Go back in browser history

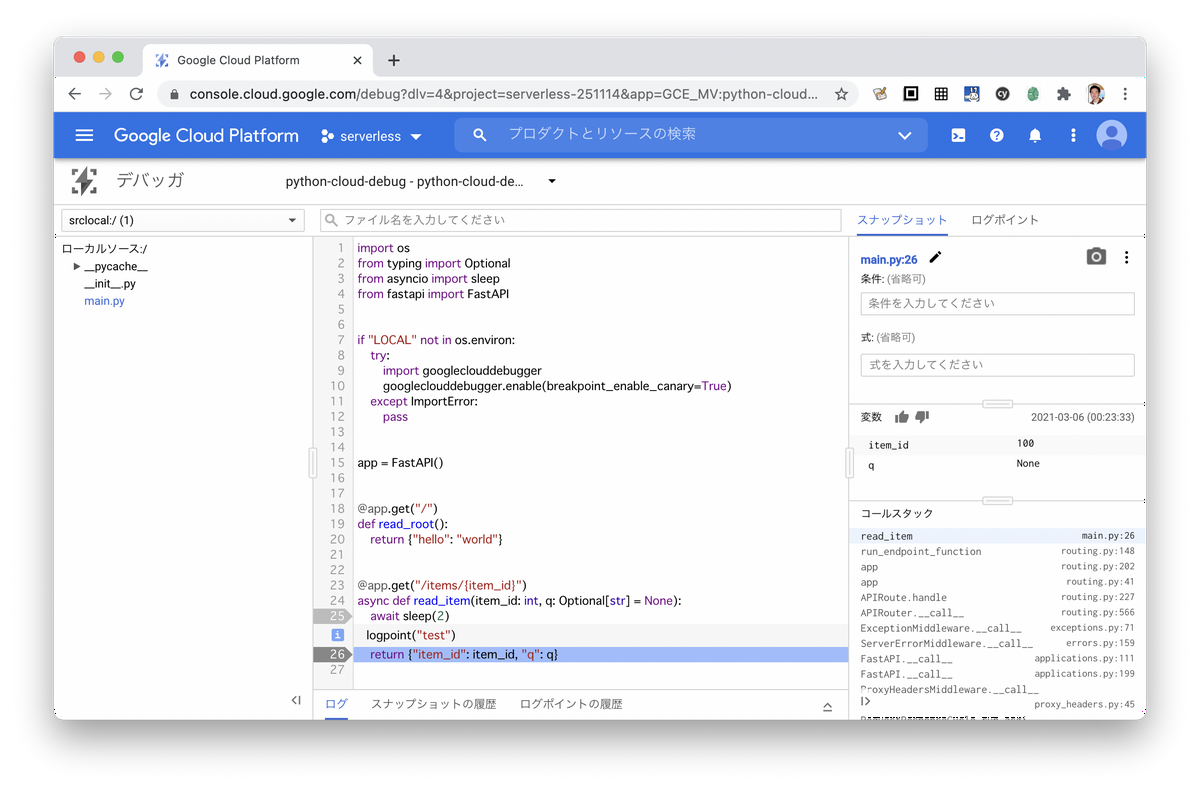tap(75, 94)
